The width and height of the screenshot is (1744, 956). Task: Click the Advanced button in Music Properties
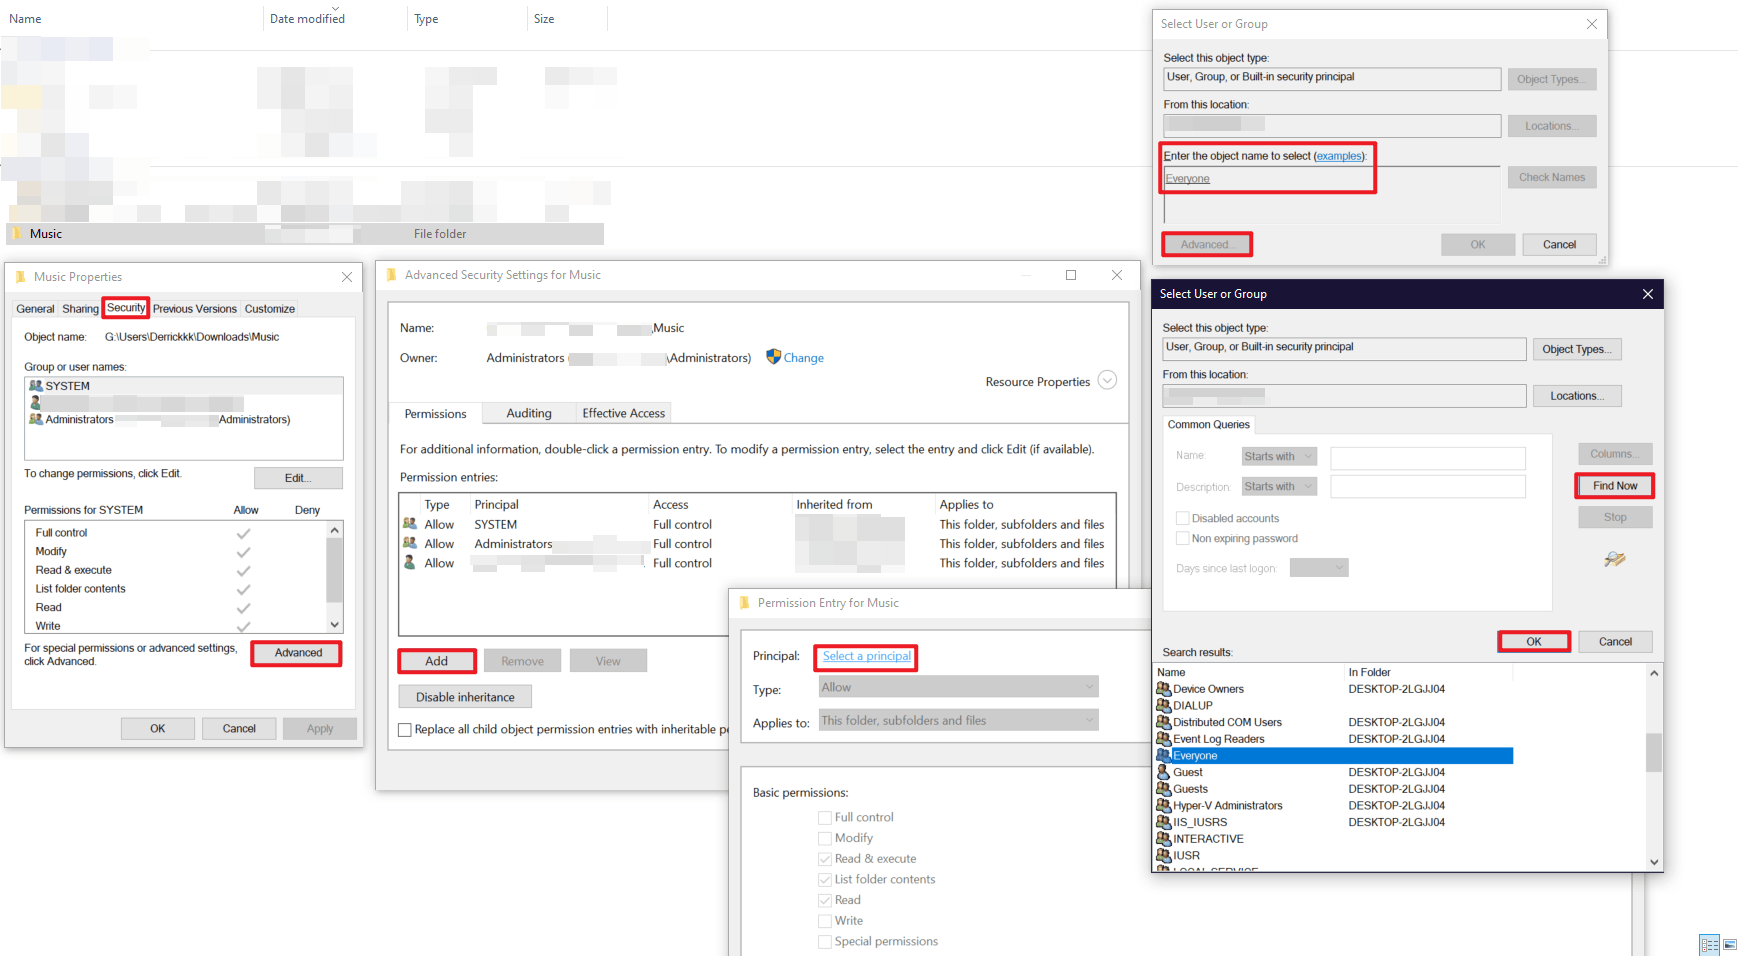click(x=298, y=653)
